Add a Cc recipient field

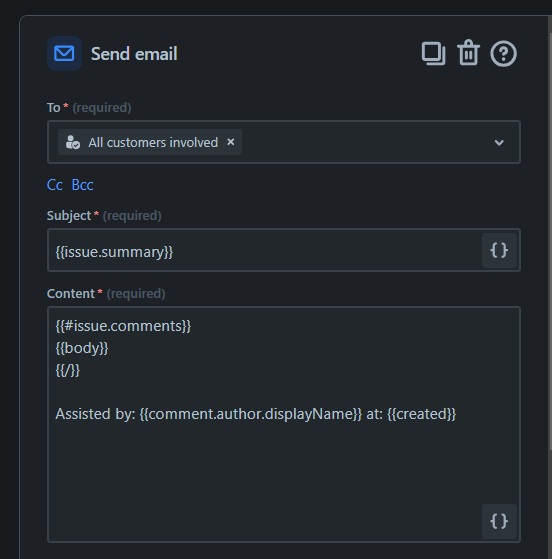55,185
